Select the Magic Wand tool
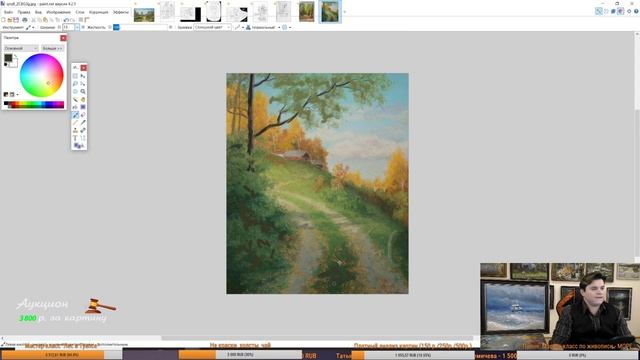This screenshot has width=640, height=360. 75,99
